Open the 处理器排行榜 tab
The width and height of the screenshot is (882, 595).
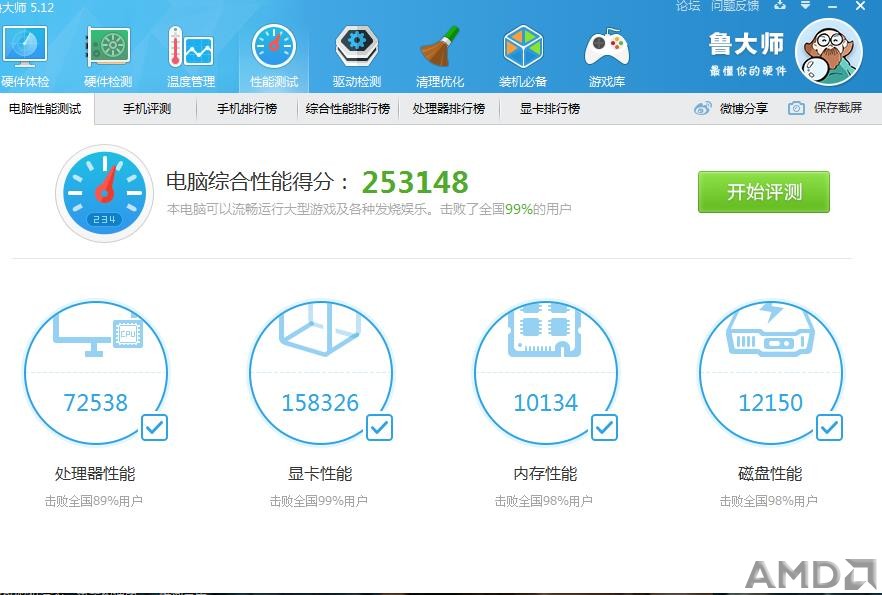coord(449,109)
